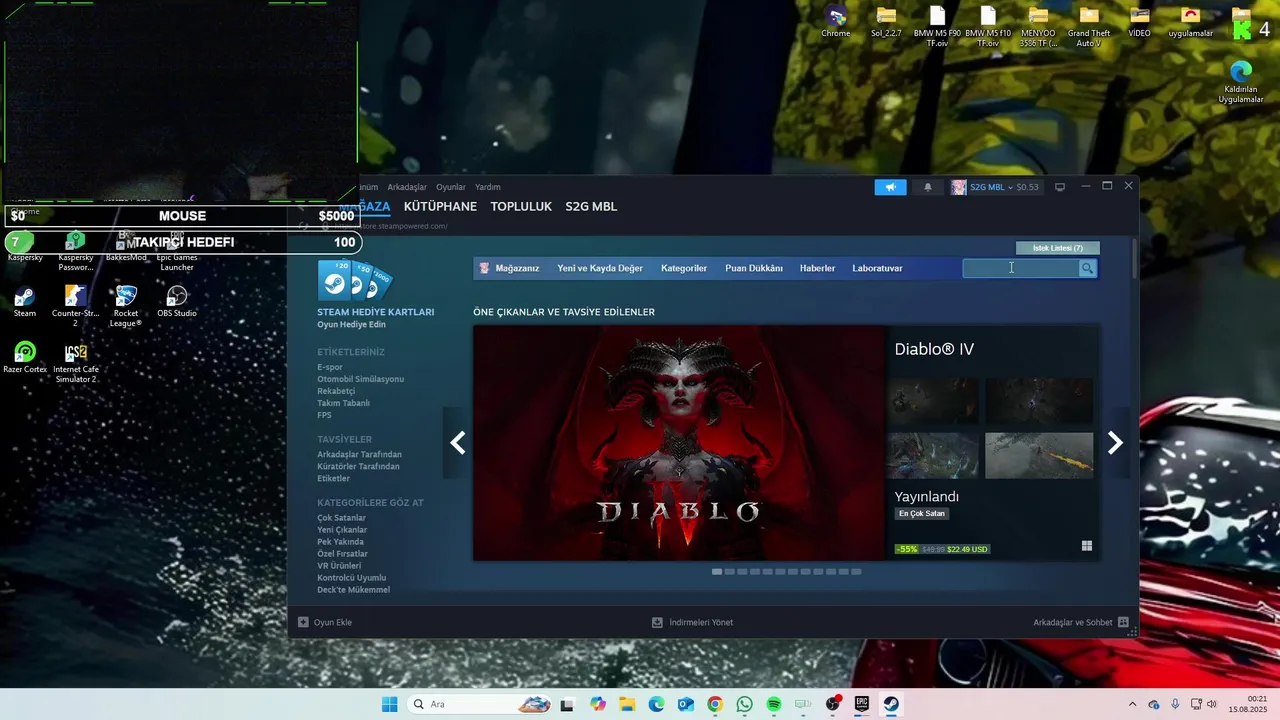
Task: Open the Kategoriler submenu
Action: click(684, 268)
